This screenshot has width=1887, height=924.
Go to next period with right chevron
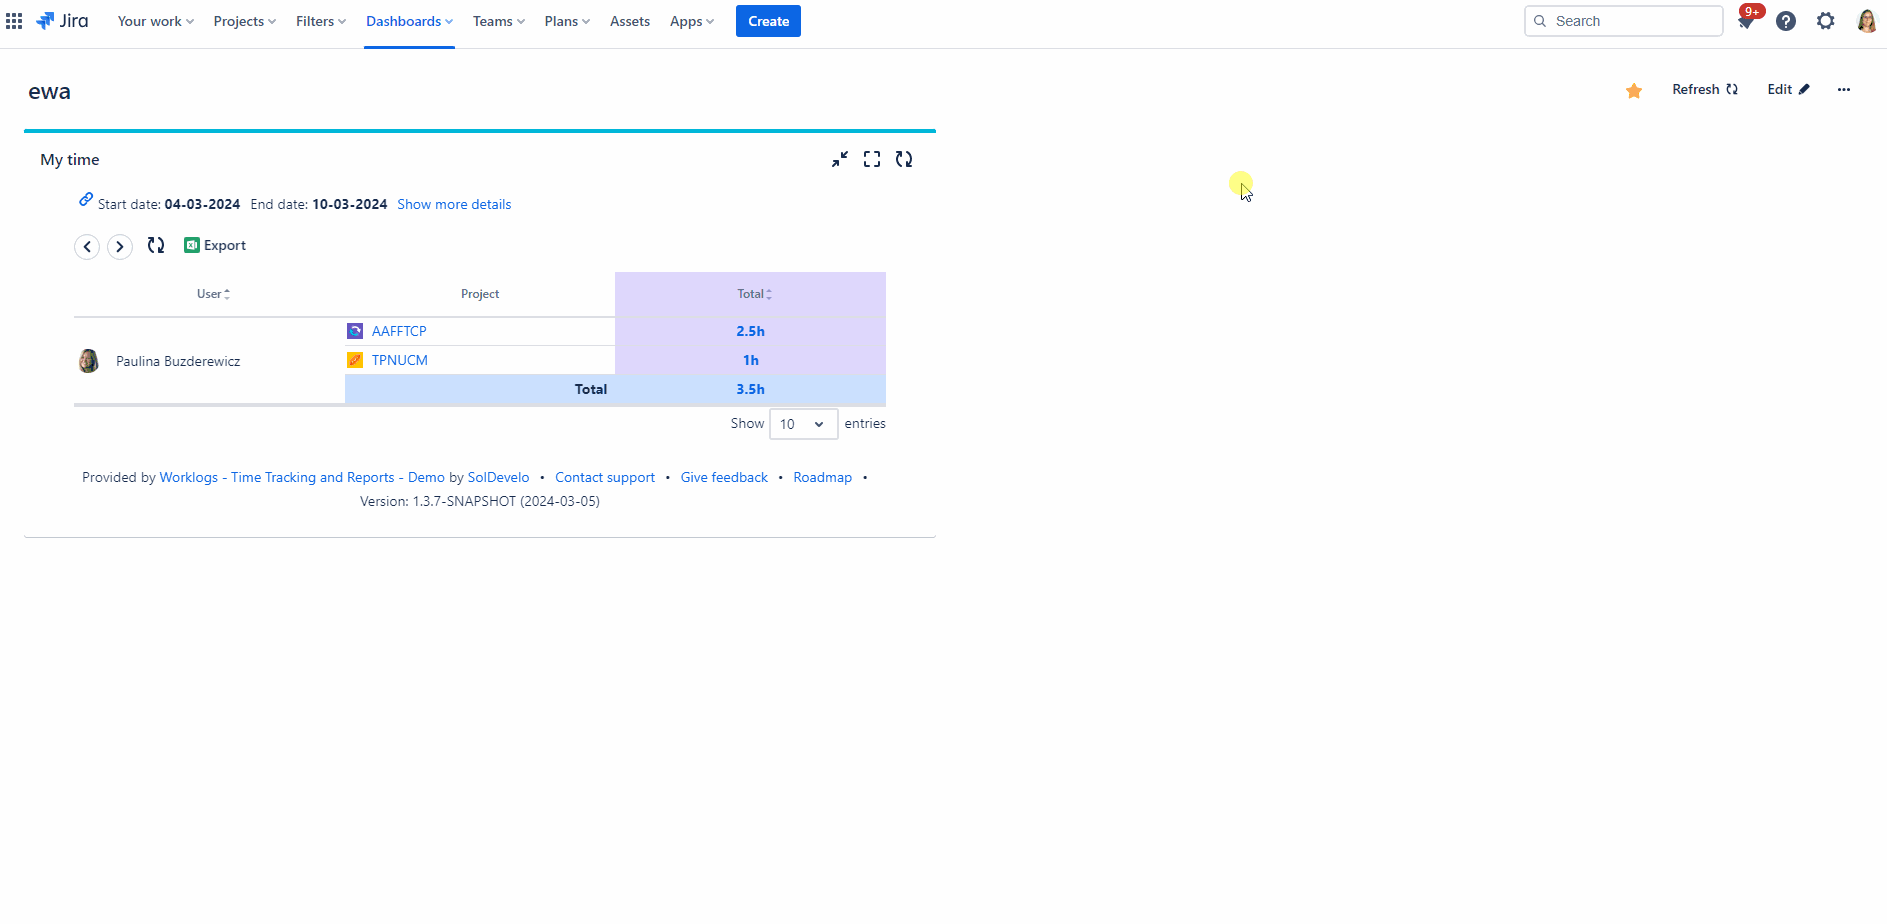click(119, 246)
